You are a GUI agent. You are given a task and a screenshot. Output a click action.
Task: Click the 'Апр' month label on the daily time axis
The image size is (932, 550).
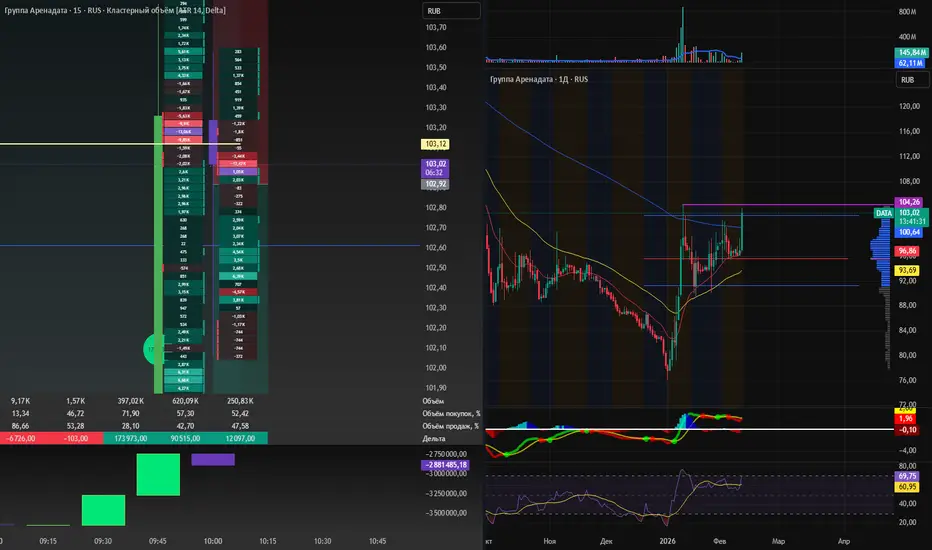tap(843, 541)
